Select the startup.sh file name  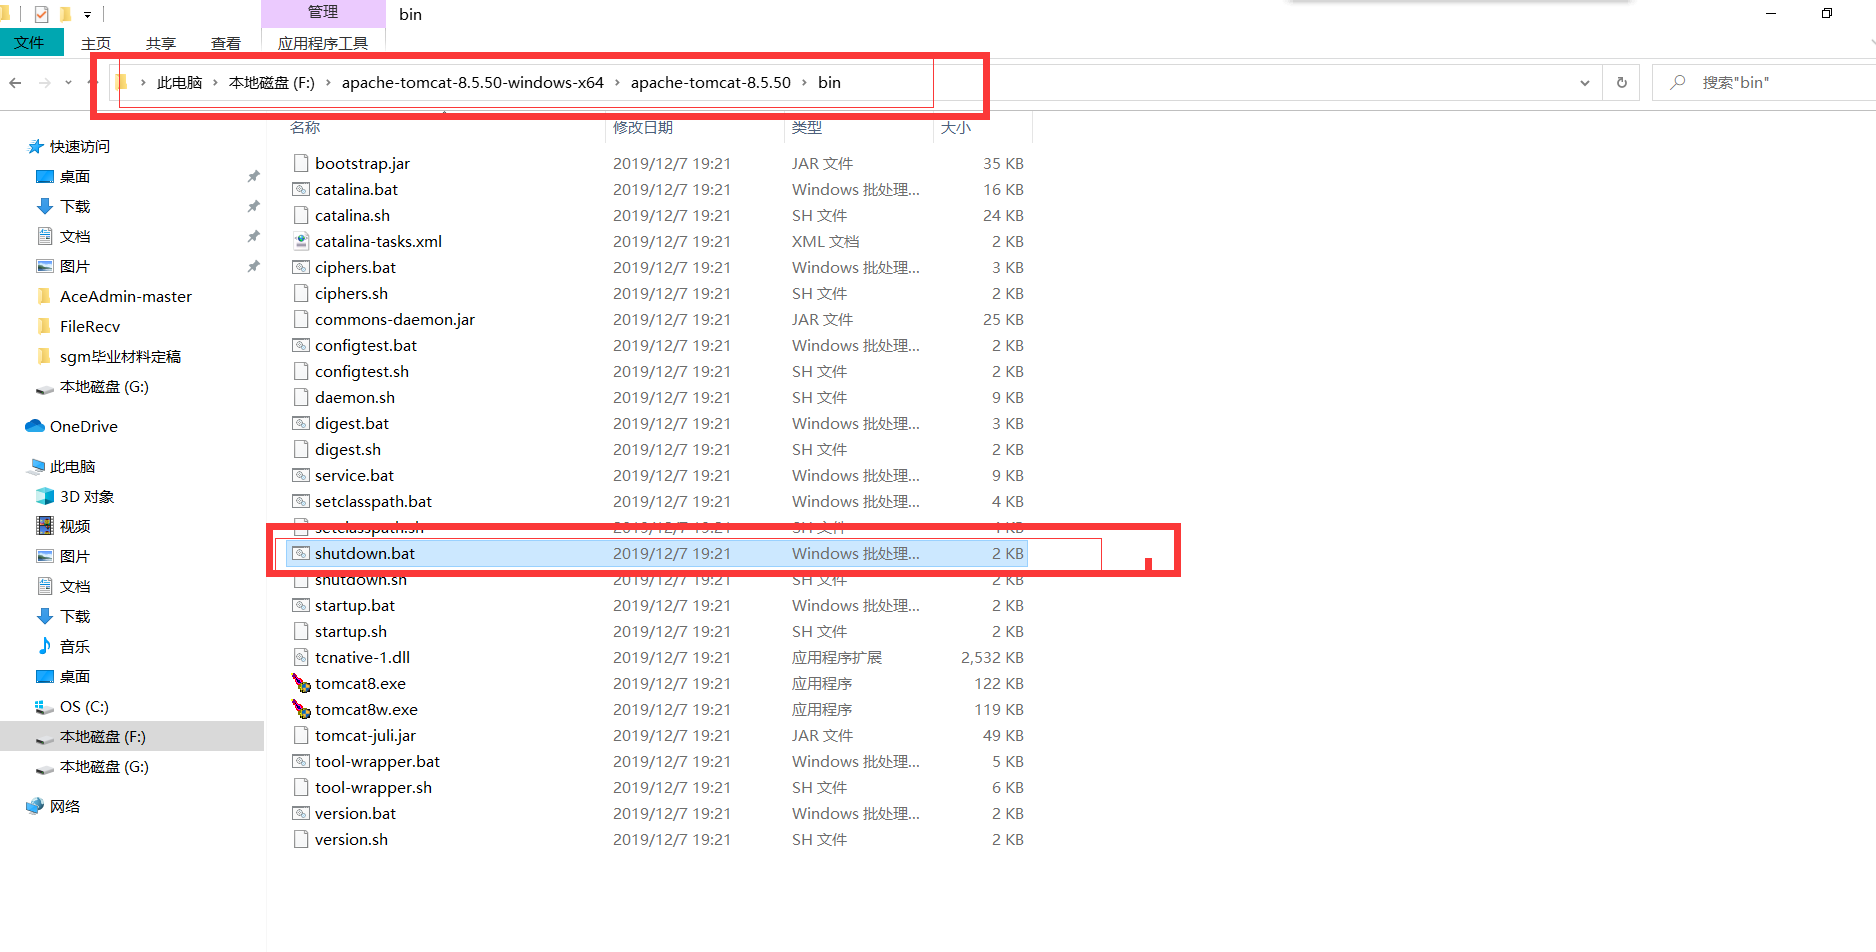(351, 631)
